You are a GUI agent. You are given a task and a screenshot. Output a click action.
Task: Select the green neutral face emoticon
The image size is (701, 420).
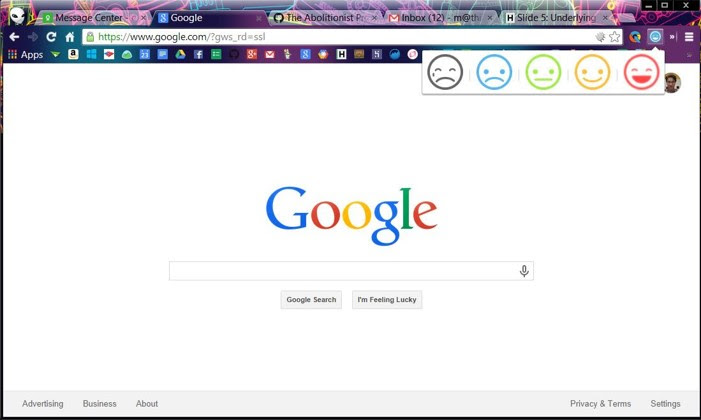click(543, 72)
